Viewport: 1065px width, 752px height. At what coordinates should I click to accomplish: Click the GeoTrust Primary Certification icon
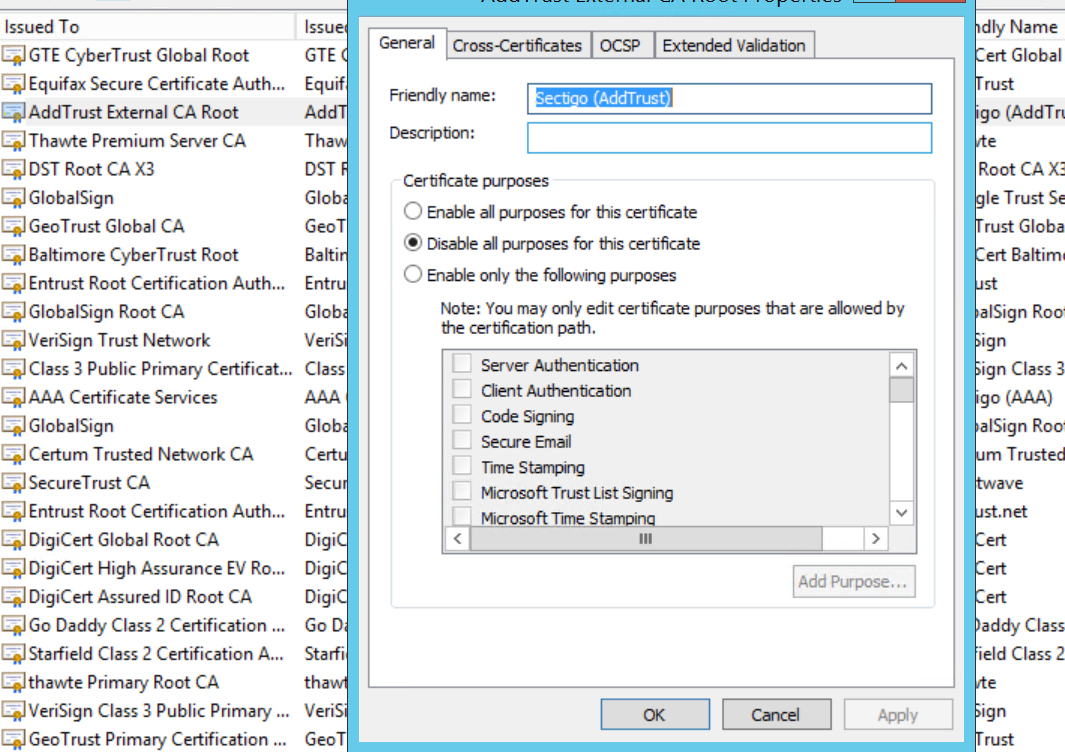tap(14, 739)
